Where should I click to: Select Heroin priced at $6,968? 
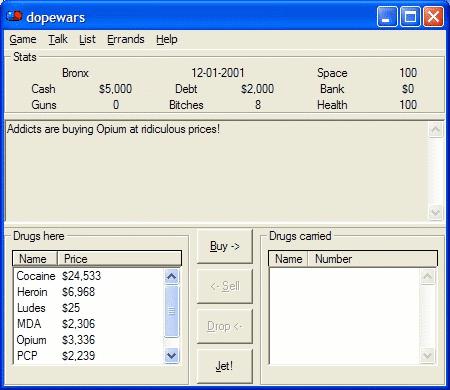[x=89, y=292]
